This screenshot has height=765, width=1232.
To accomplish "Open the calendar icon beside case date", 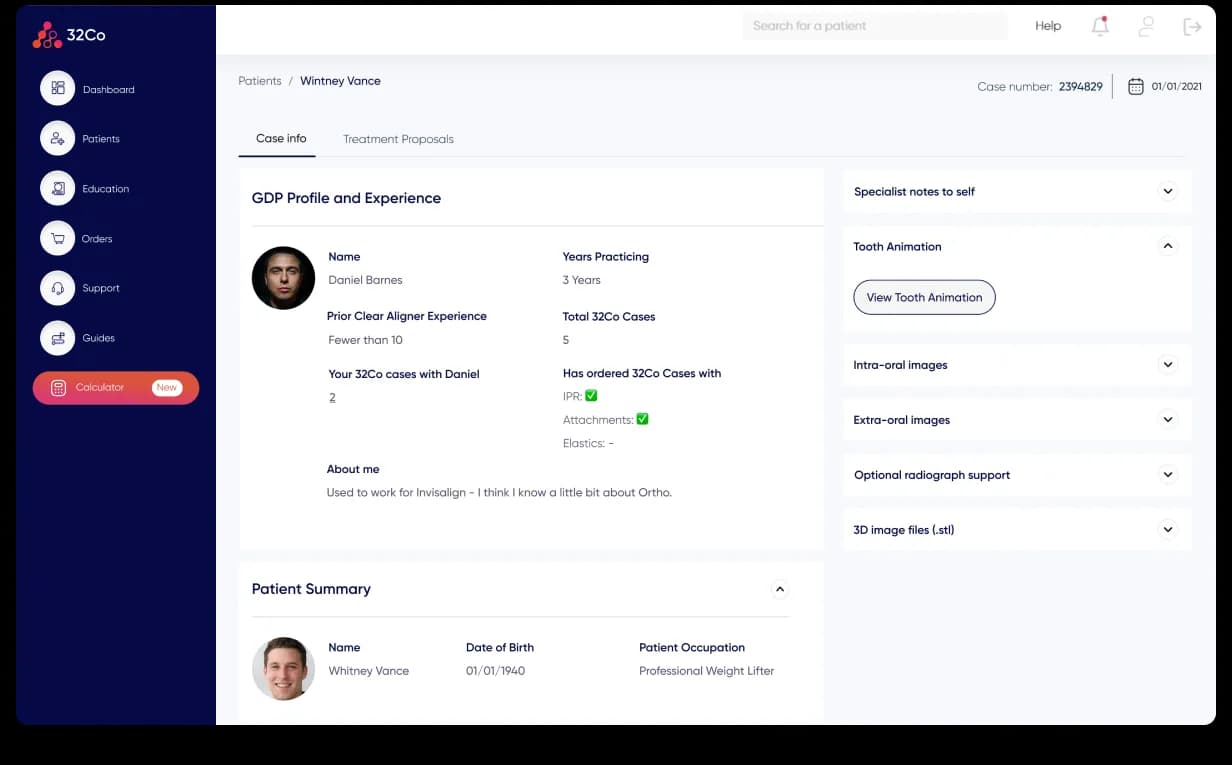I will coord(1136,86).
